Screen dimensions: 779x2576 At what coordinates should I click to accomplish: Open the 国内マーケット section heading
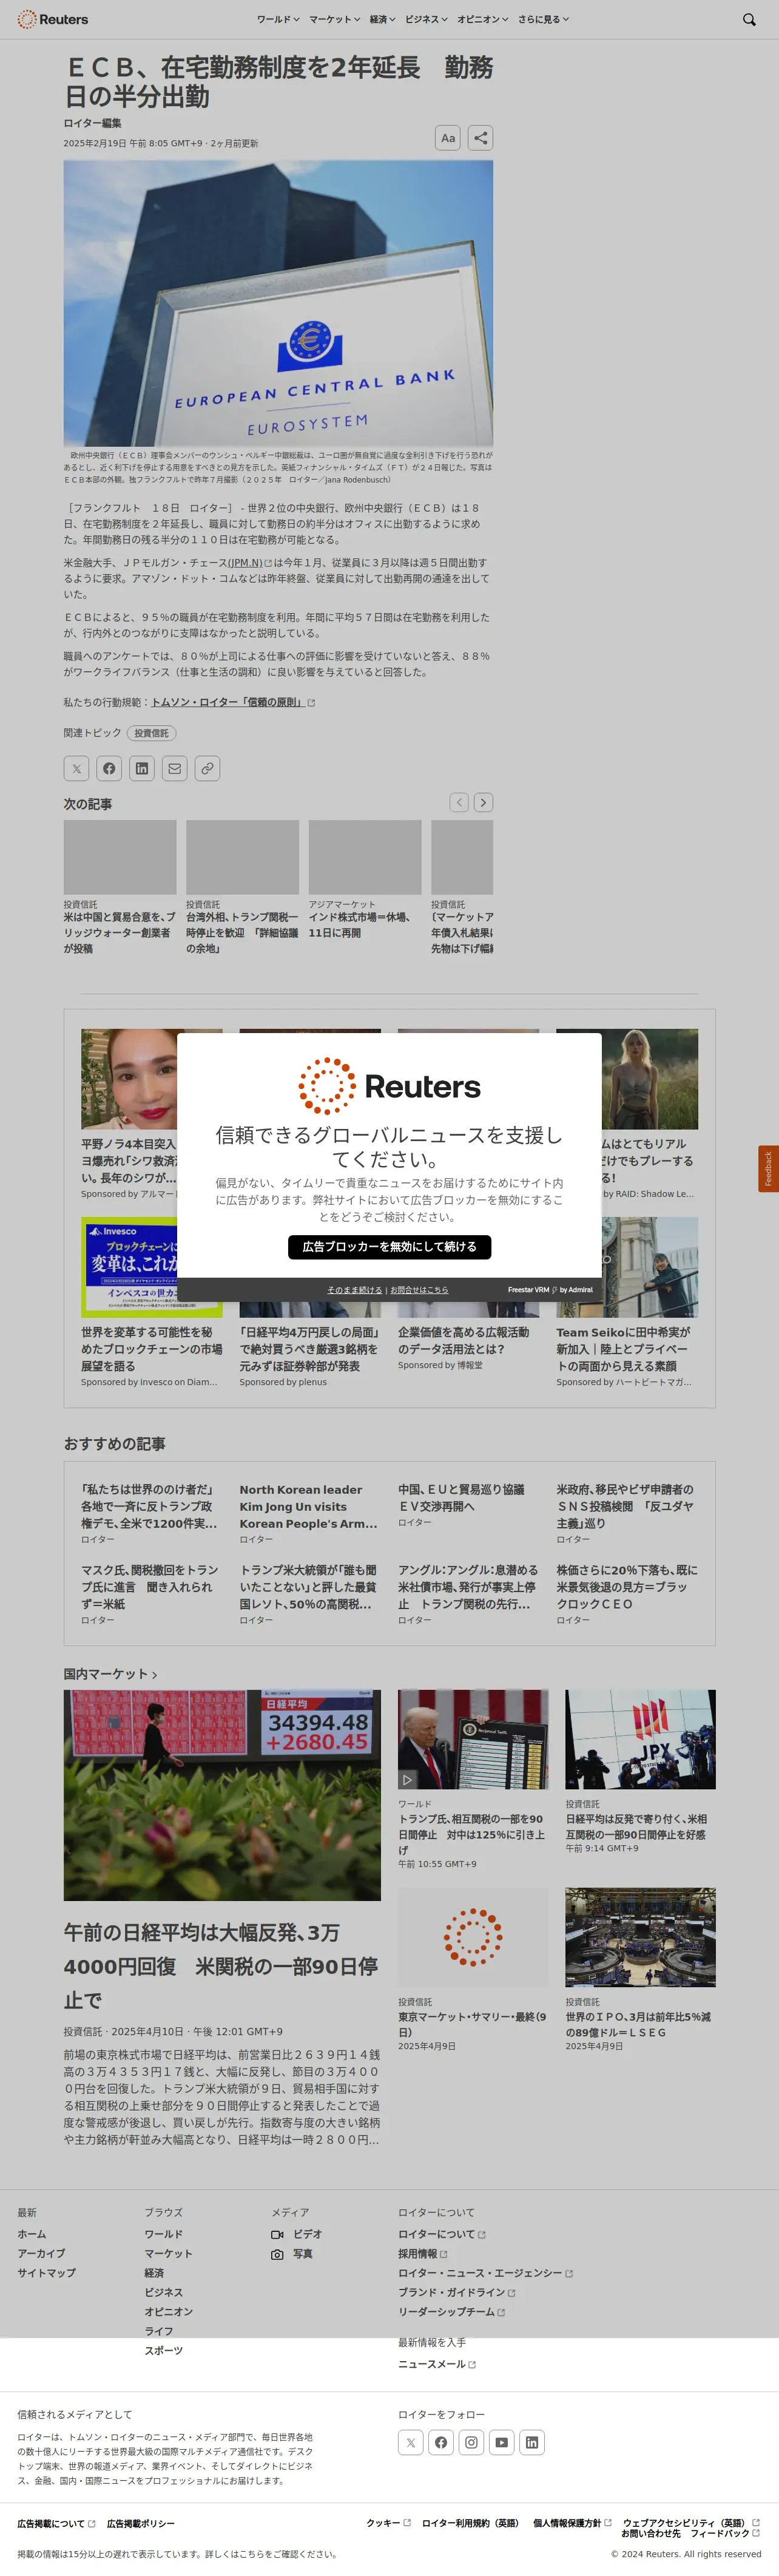point(110,1674)
